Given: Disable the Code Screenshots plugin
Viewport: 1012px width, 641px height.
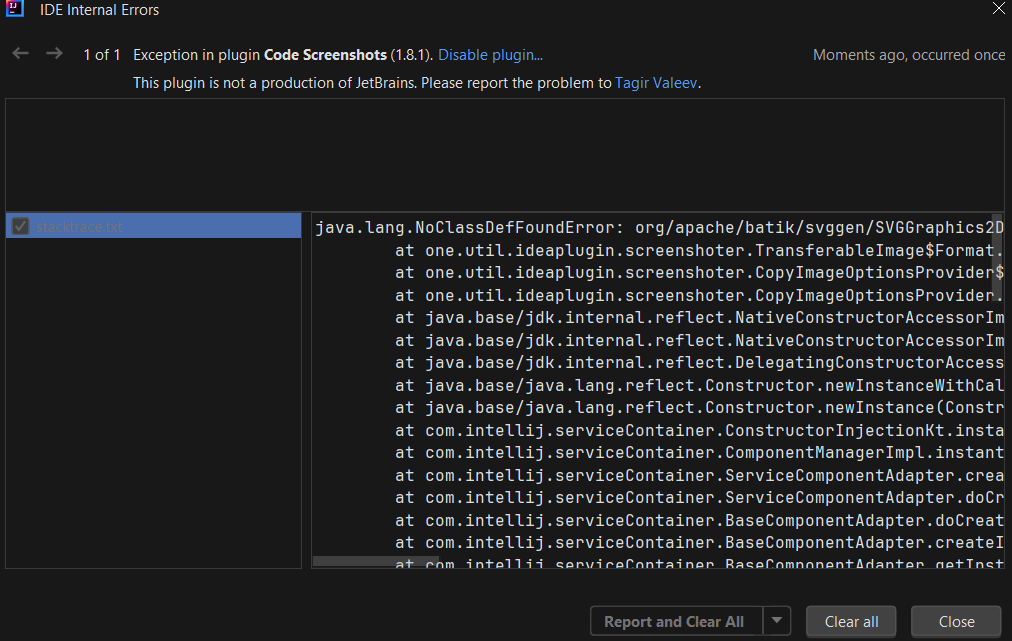Looking at the screenshot, I should point(489,54).
